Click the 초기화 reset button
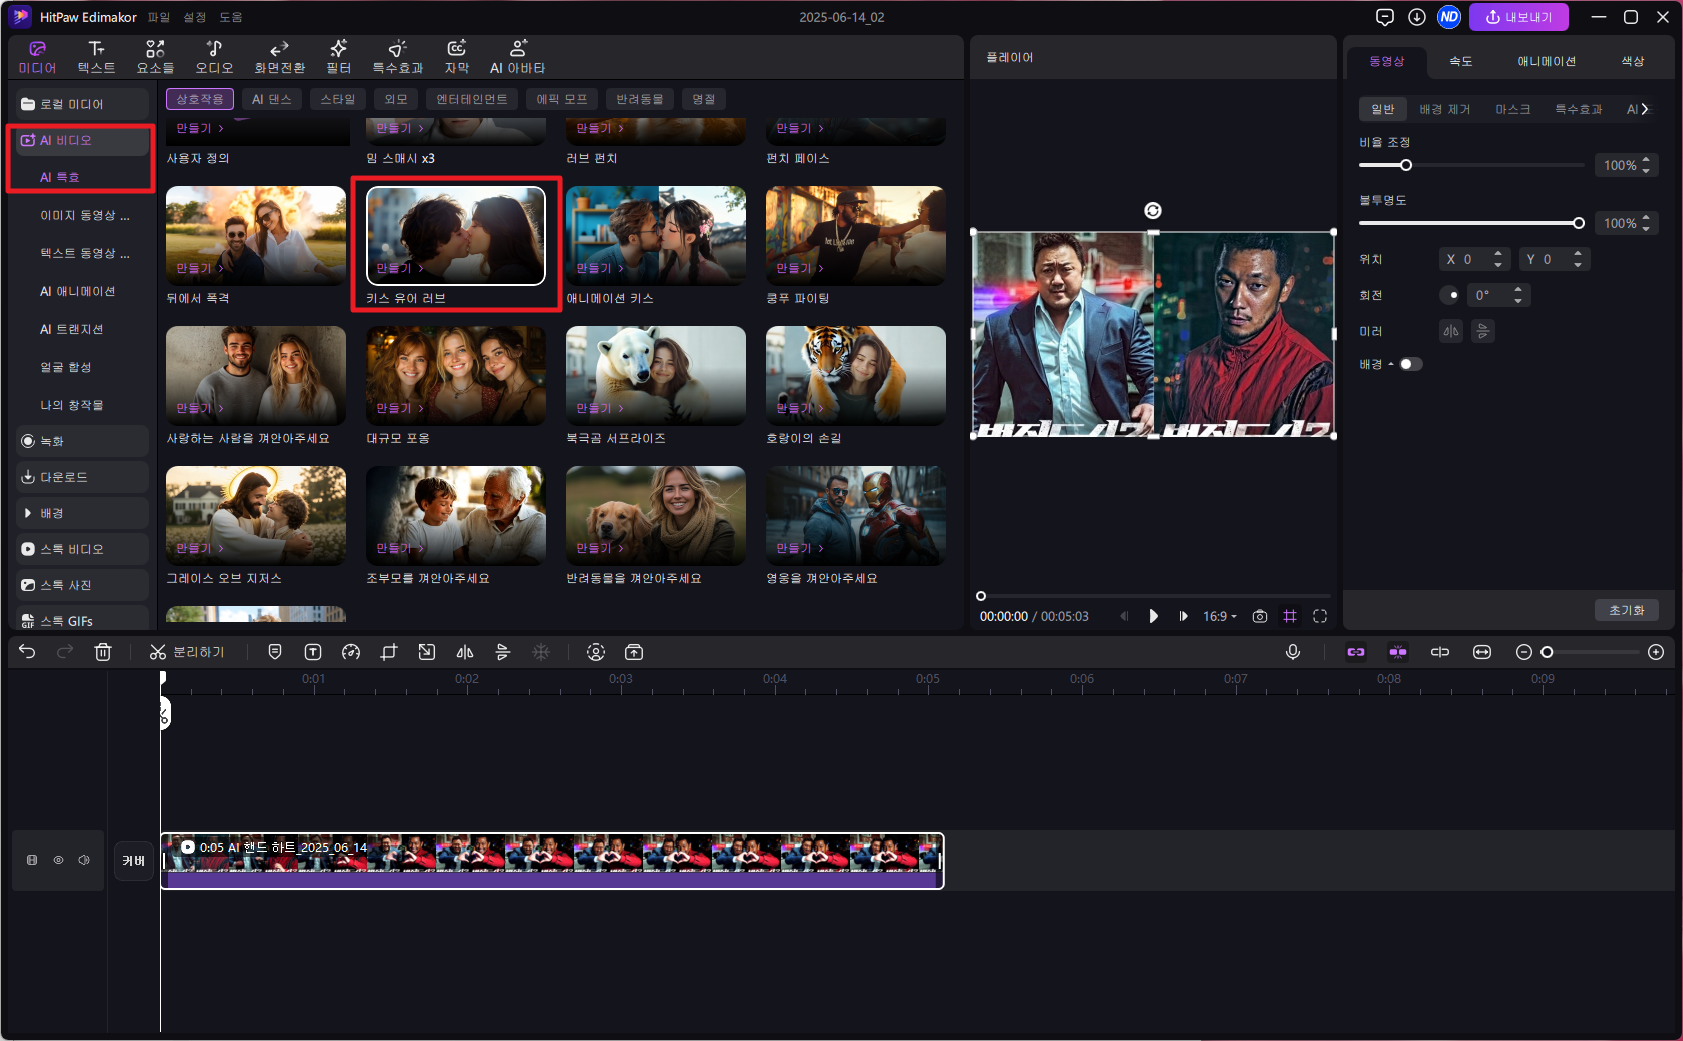 click(1627, 610)
